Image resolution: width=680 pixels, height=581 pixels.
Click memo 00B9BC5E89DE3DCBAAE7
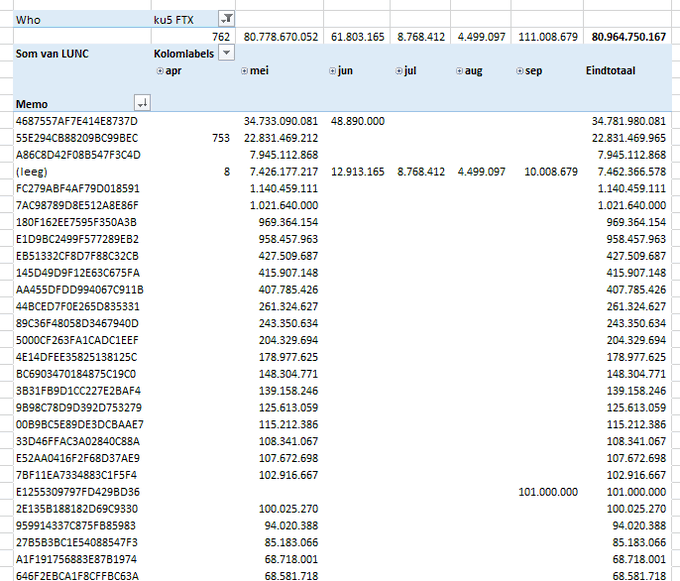coord(80,424)
